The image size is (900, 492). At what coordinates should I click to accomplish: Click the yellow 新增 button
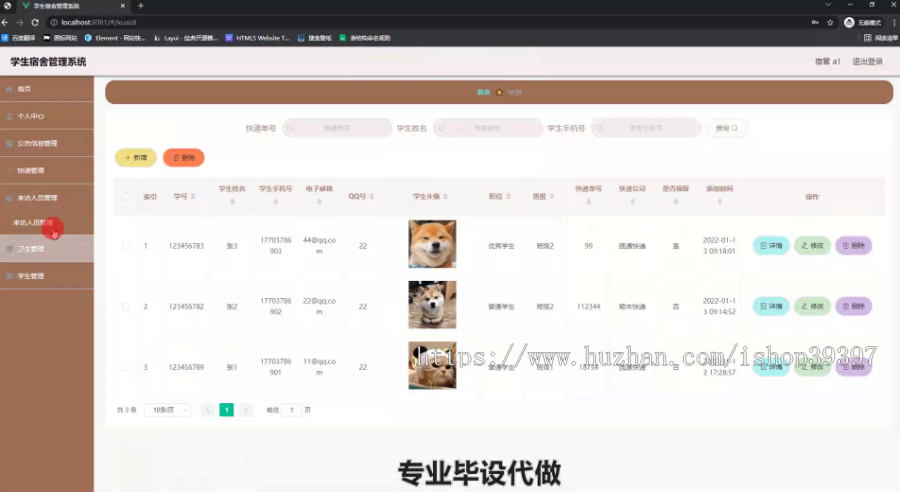[x=136, y=157]
